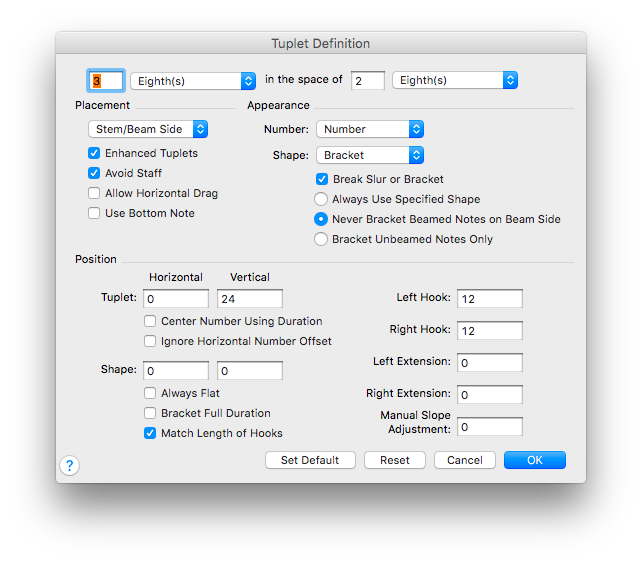Click Cancel to dismiss the dialog

coord(465,460)
